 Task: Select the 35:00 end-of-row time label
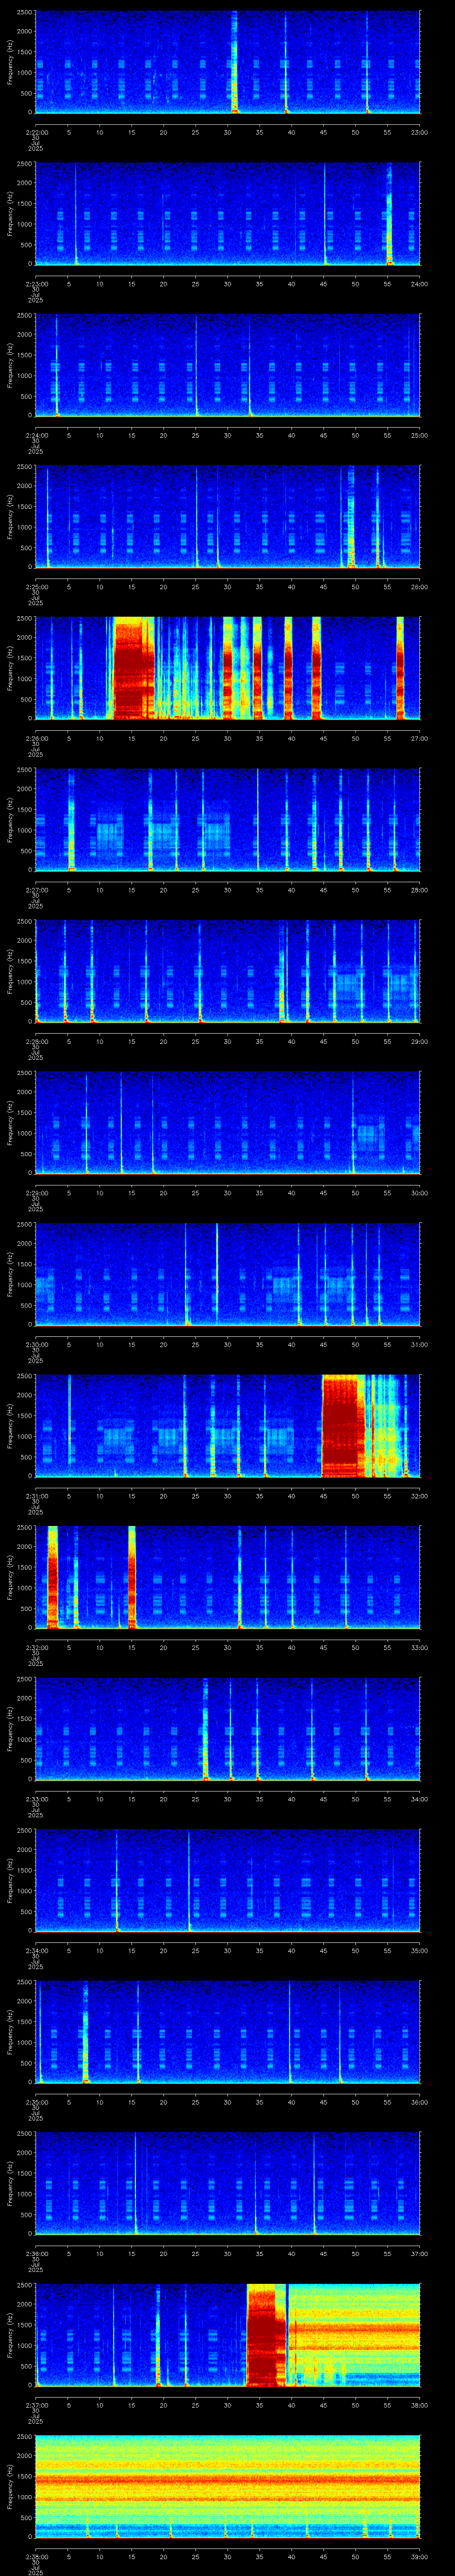coord(419,1950)
